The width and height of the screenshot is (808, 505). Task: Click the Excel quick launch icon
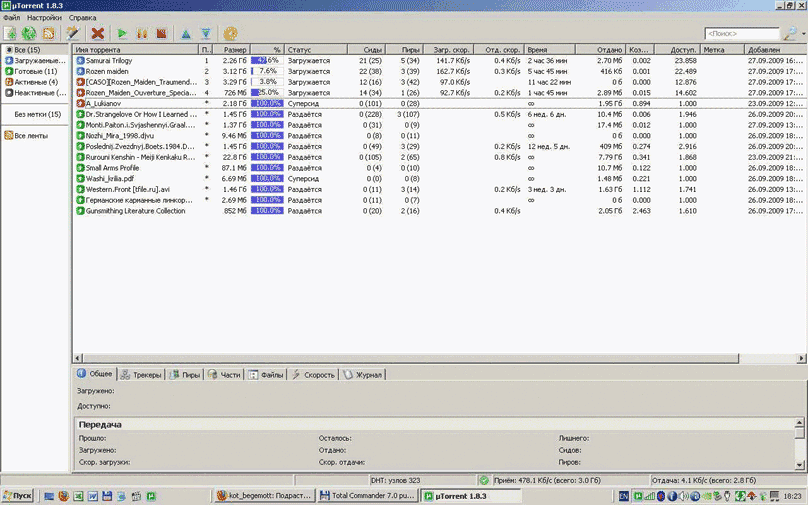tap(78, 496)
